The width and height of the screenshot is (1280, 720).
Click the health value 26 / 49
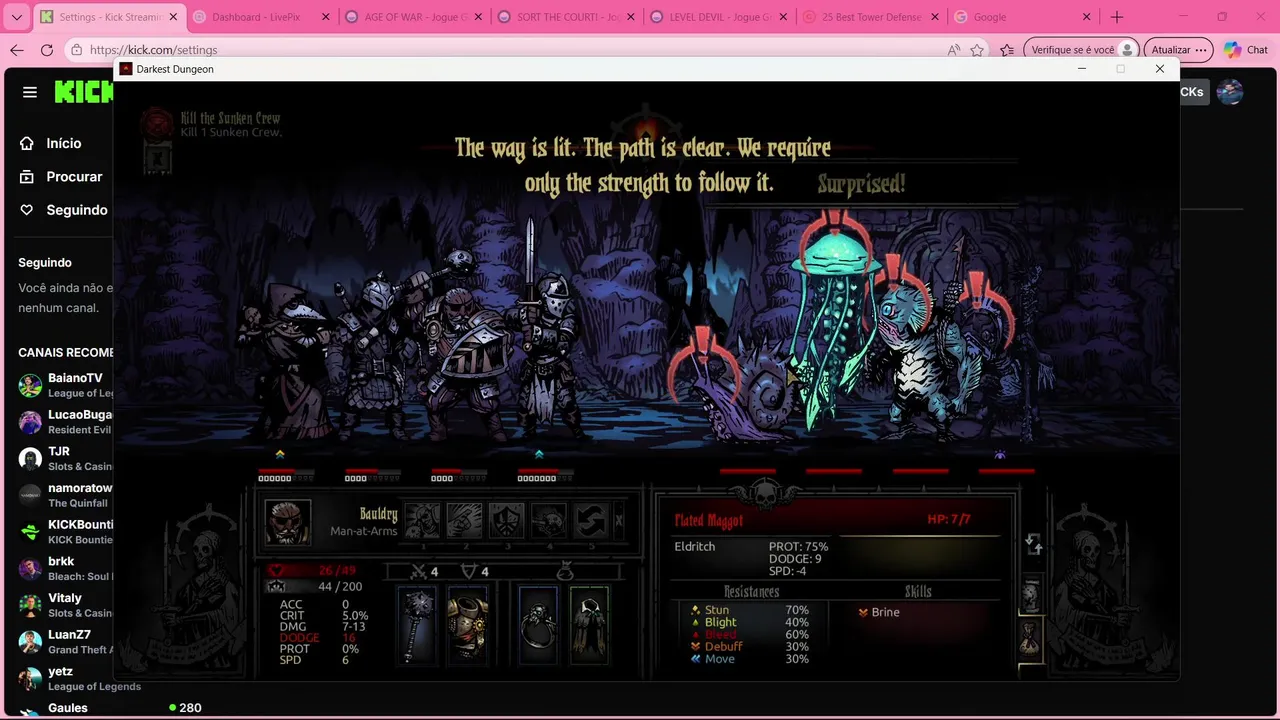tap(337, 571)
